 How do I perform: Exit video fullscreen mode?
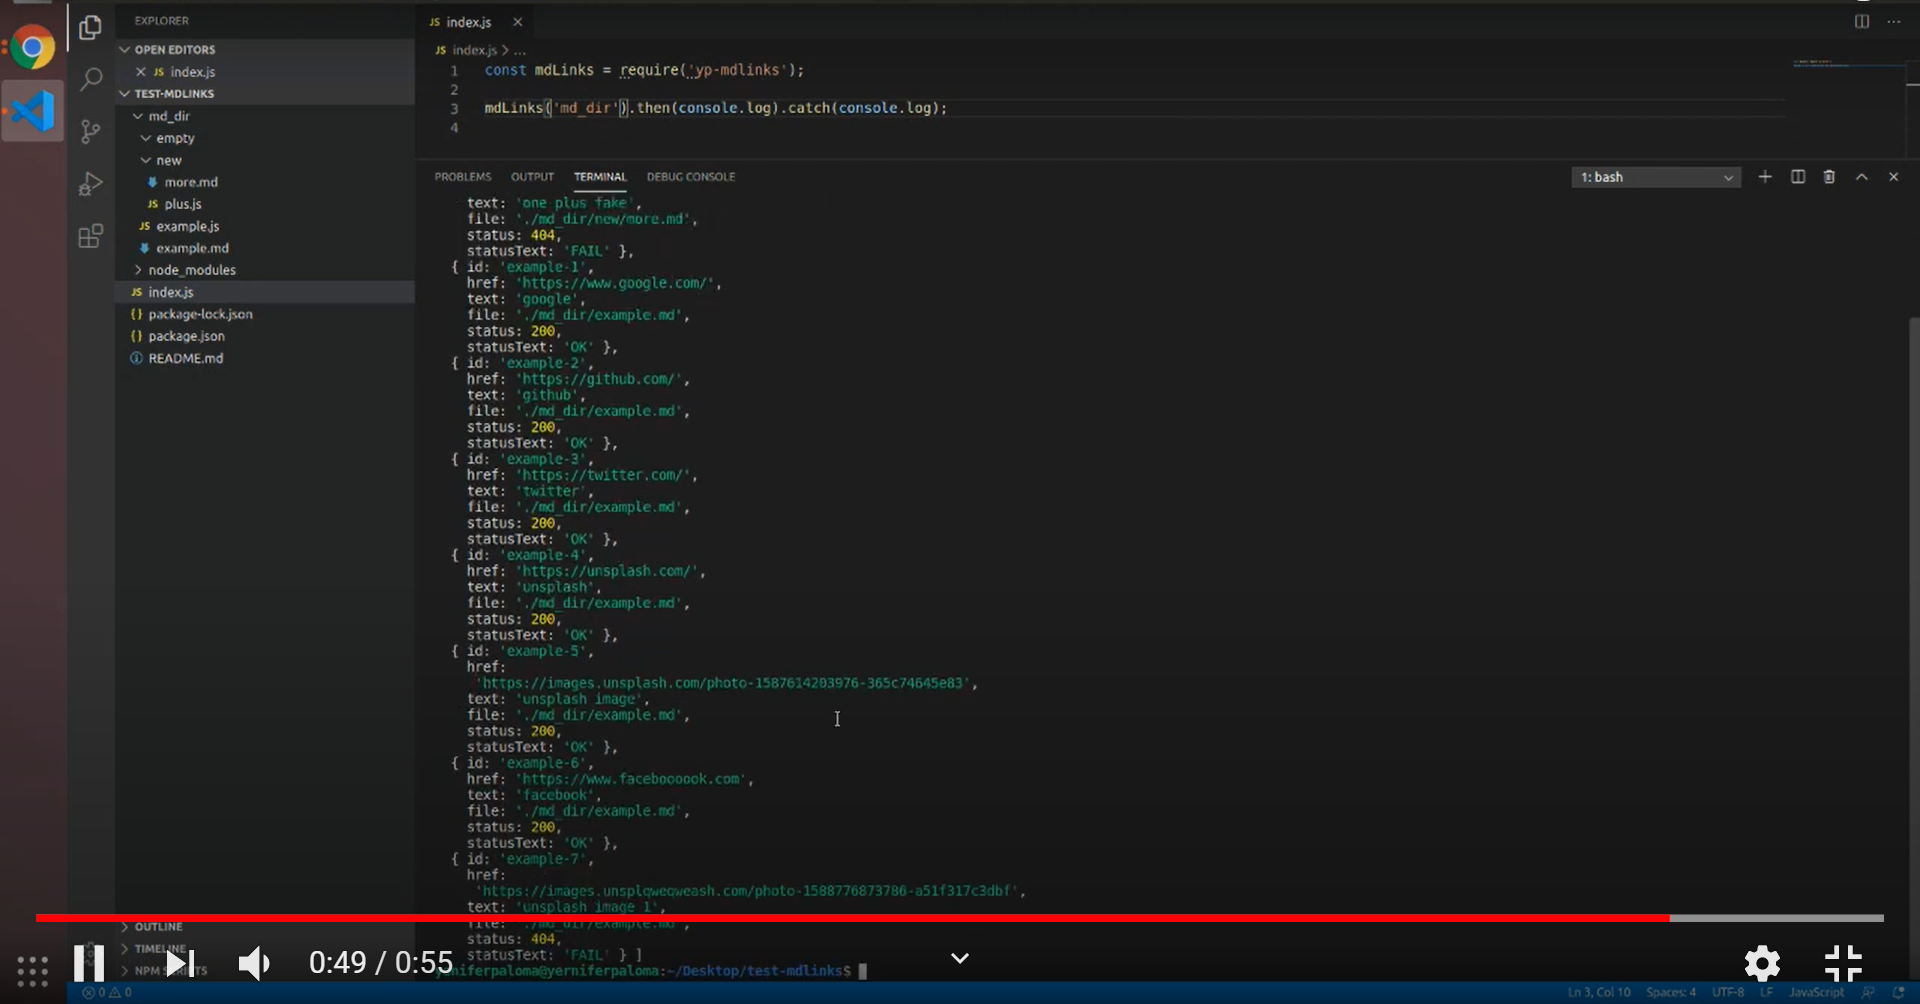coord(1843,964)
